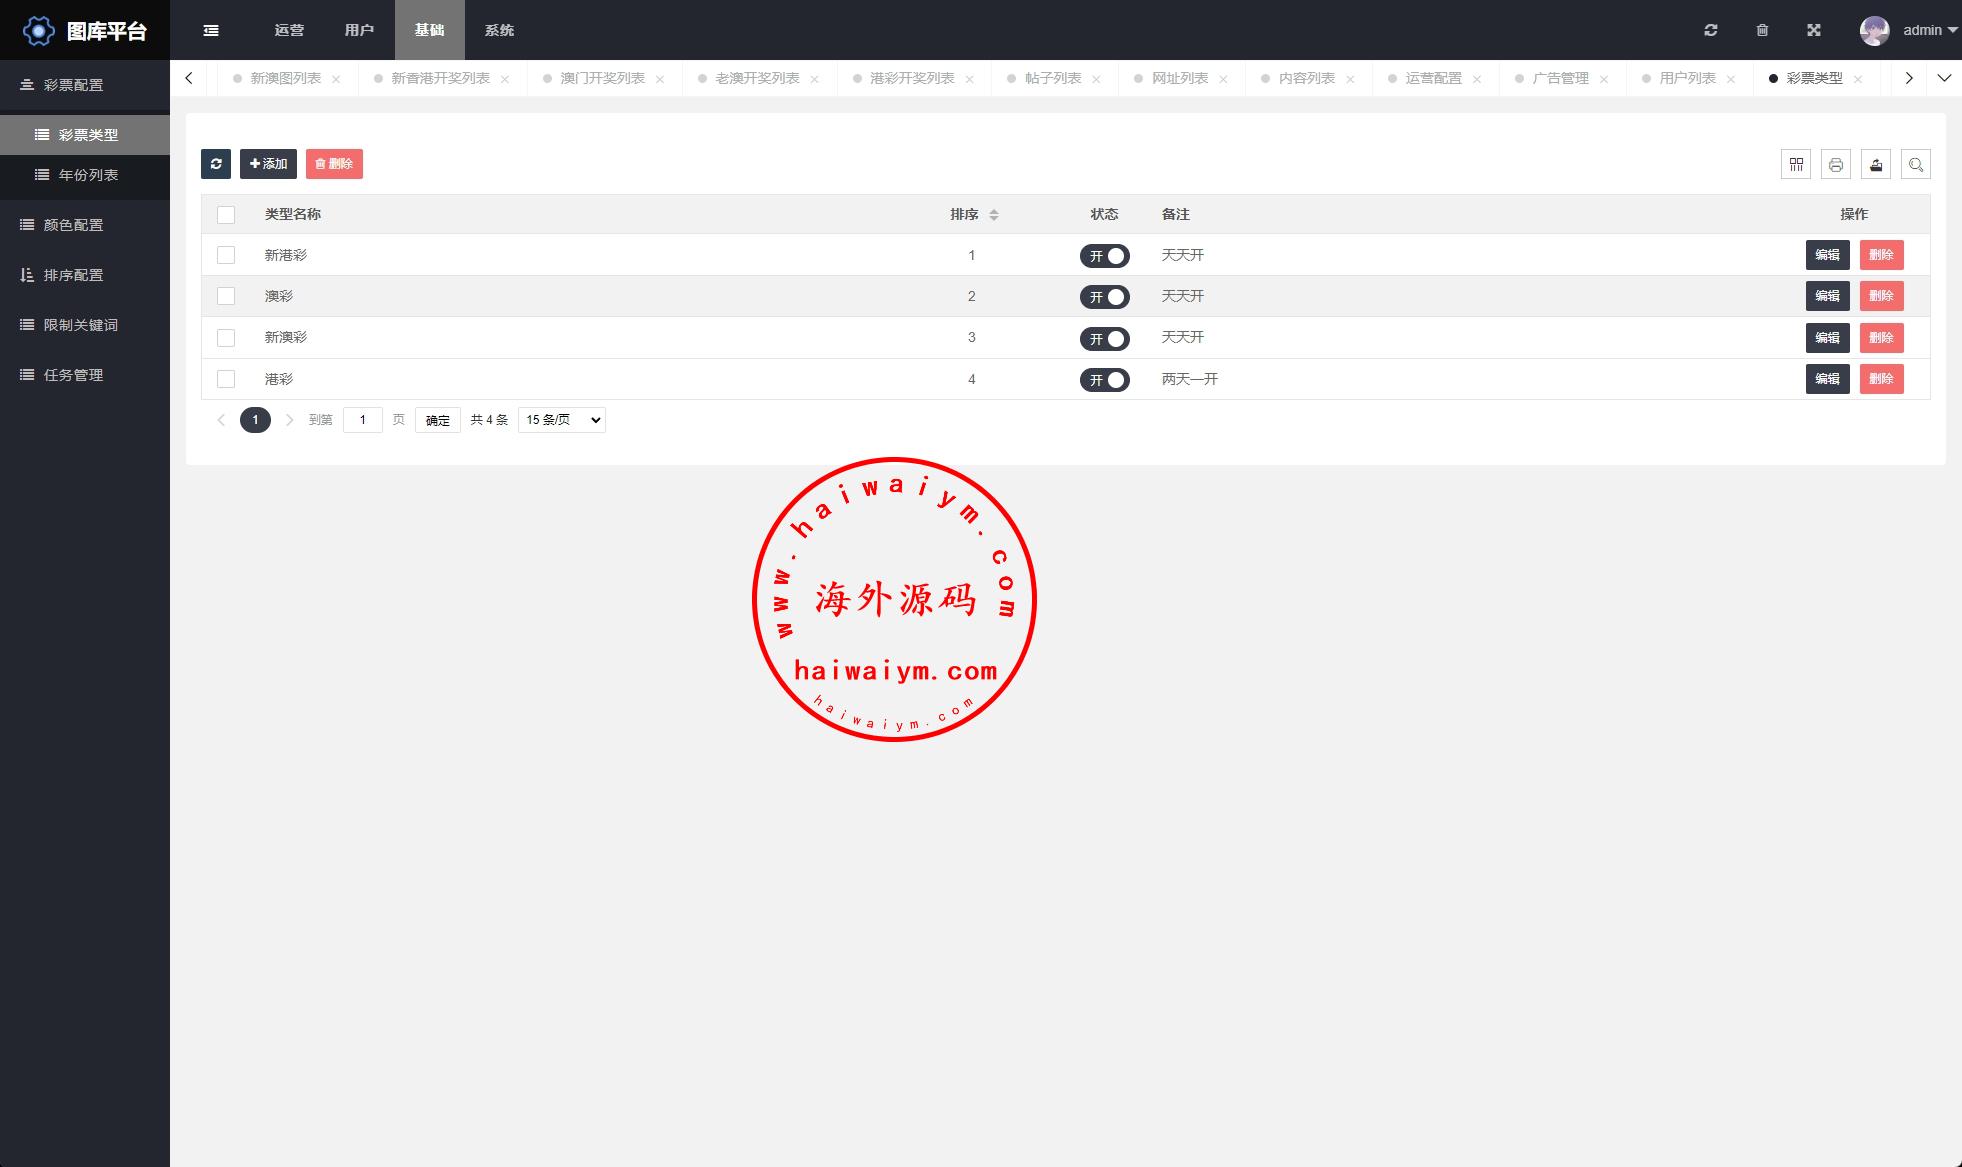
Task: Confirm page jump with 确定
Action: tap(438, 420)
